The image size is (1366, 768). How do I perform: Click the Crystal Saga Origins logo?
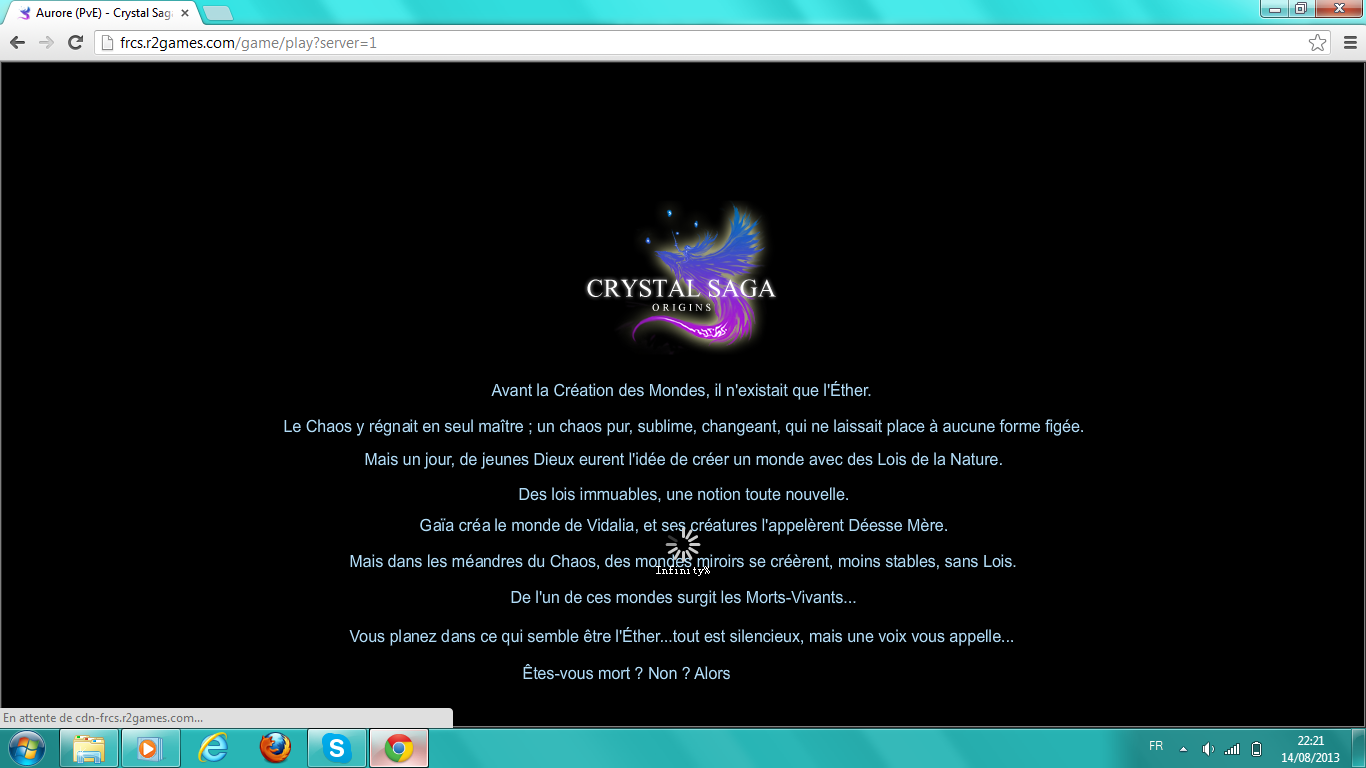(x=681, y=278)
